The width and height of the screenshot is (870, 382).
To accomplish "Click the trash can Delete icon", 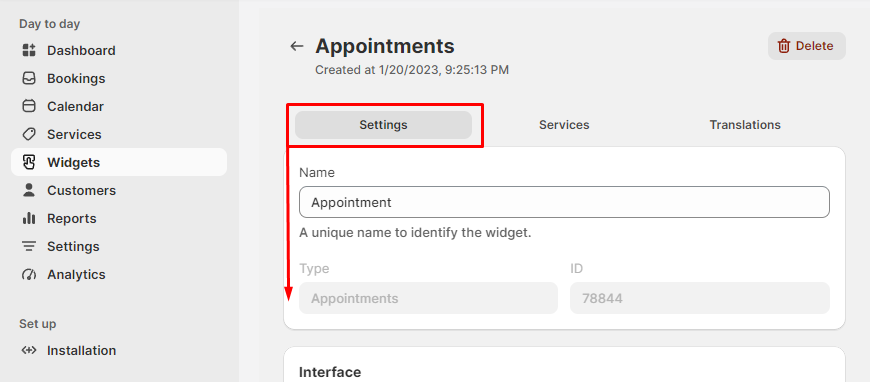I will (784, 46).
